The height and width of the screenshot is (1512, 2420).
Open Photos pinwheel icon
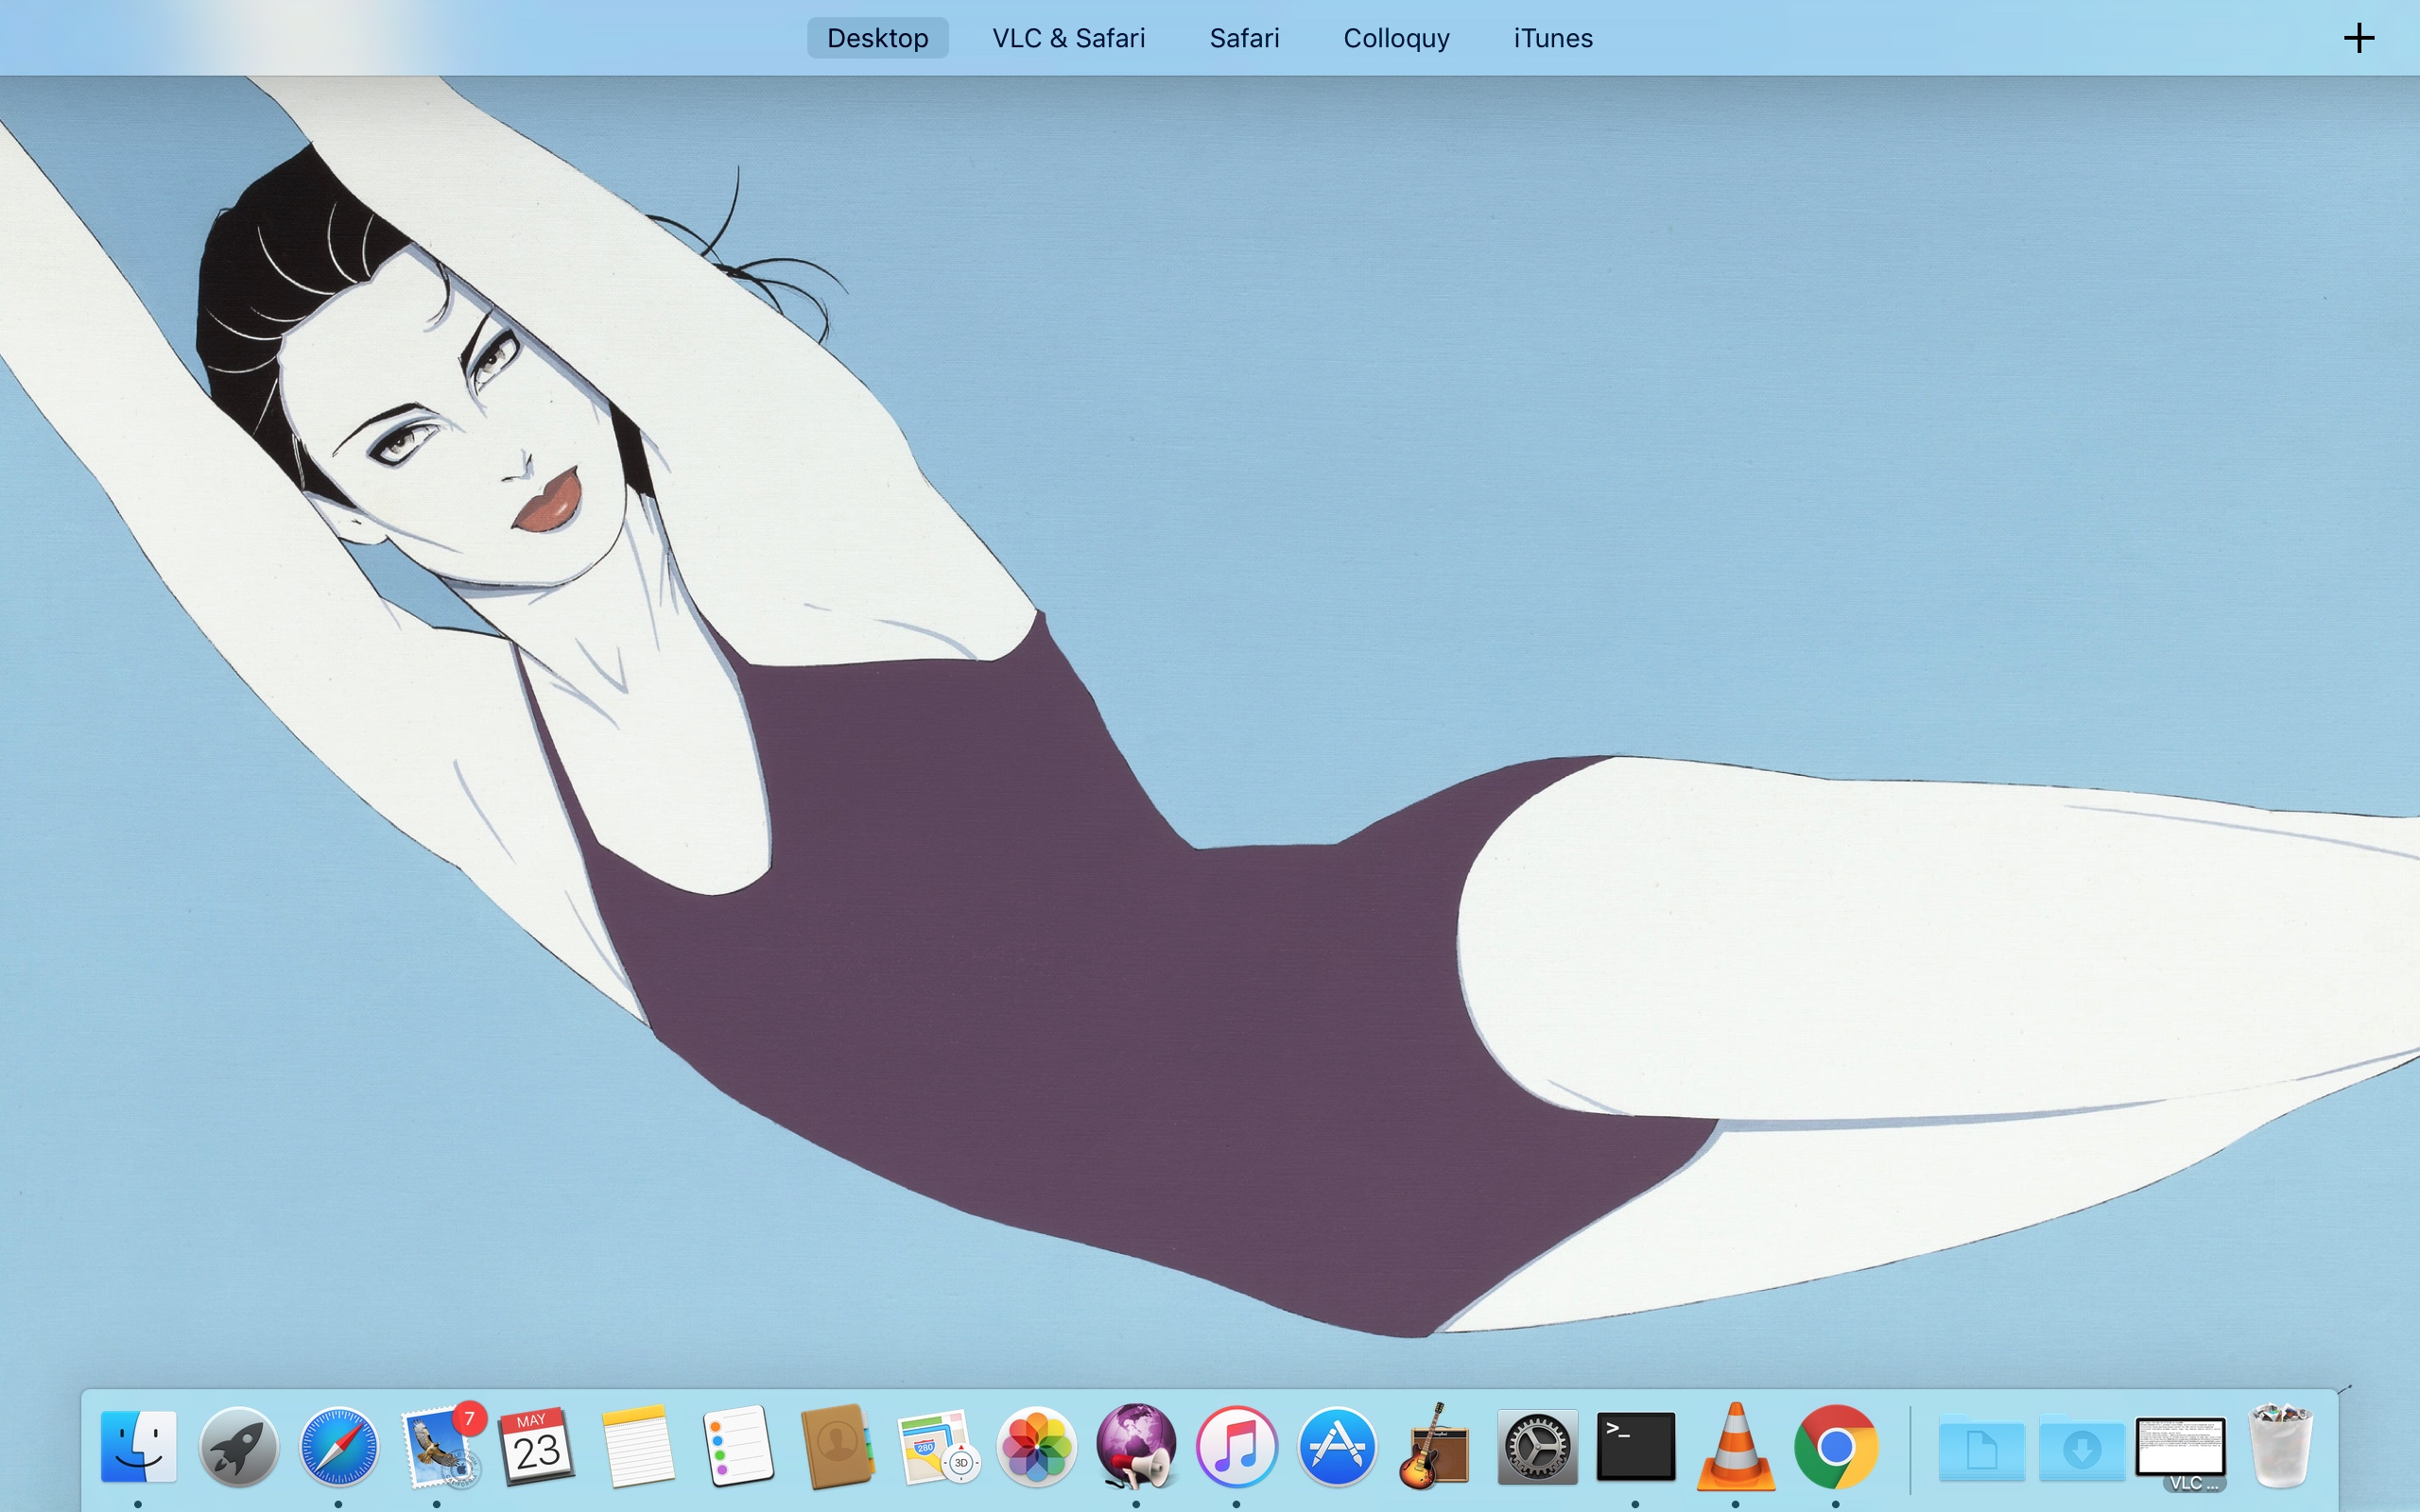tap(1037, 1446)
